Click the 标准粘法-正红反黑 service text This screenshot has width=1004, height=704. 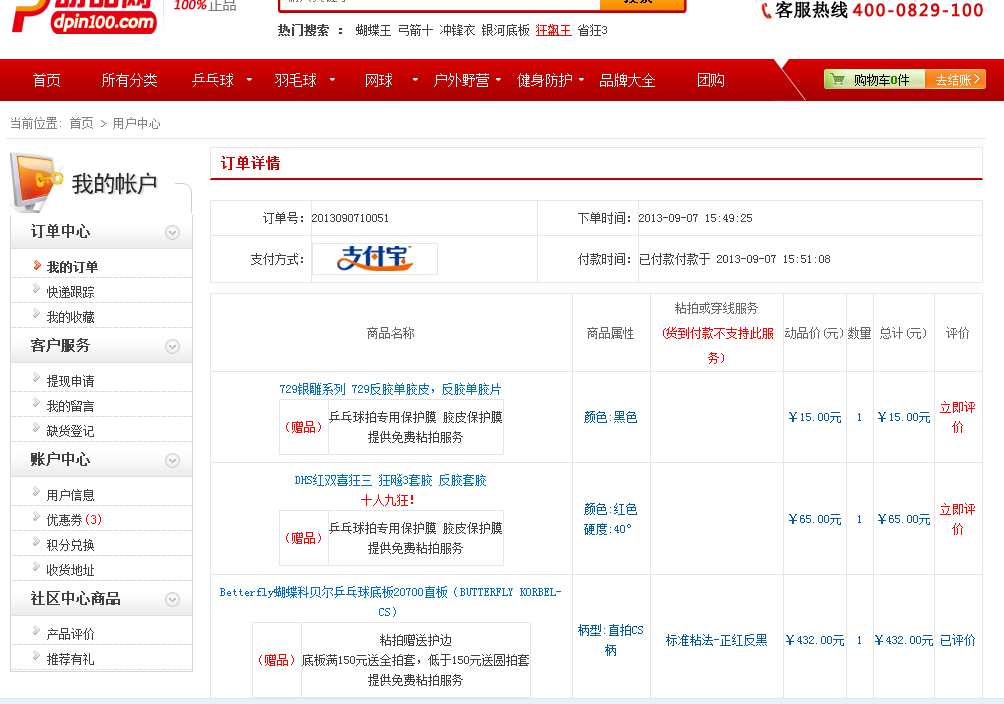[x=717, y=640]
